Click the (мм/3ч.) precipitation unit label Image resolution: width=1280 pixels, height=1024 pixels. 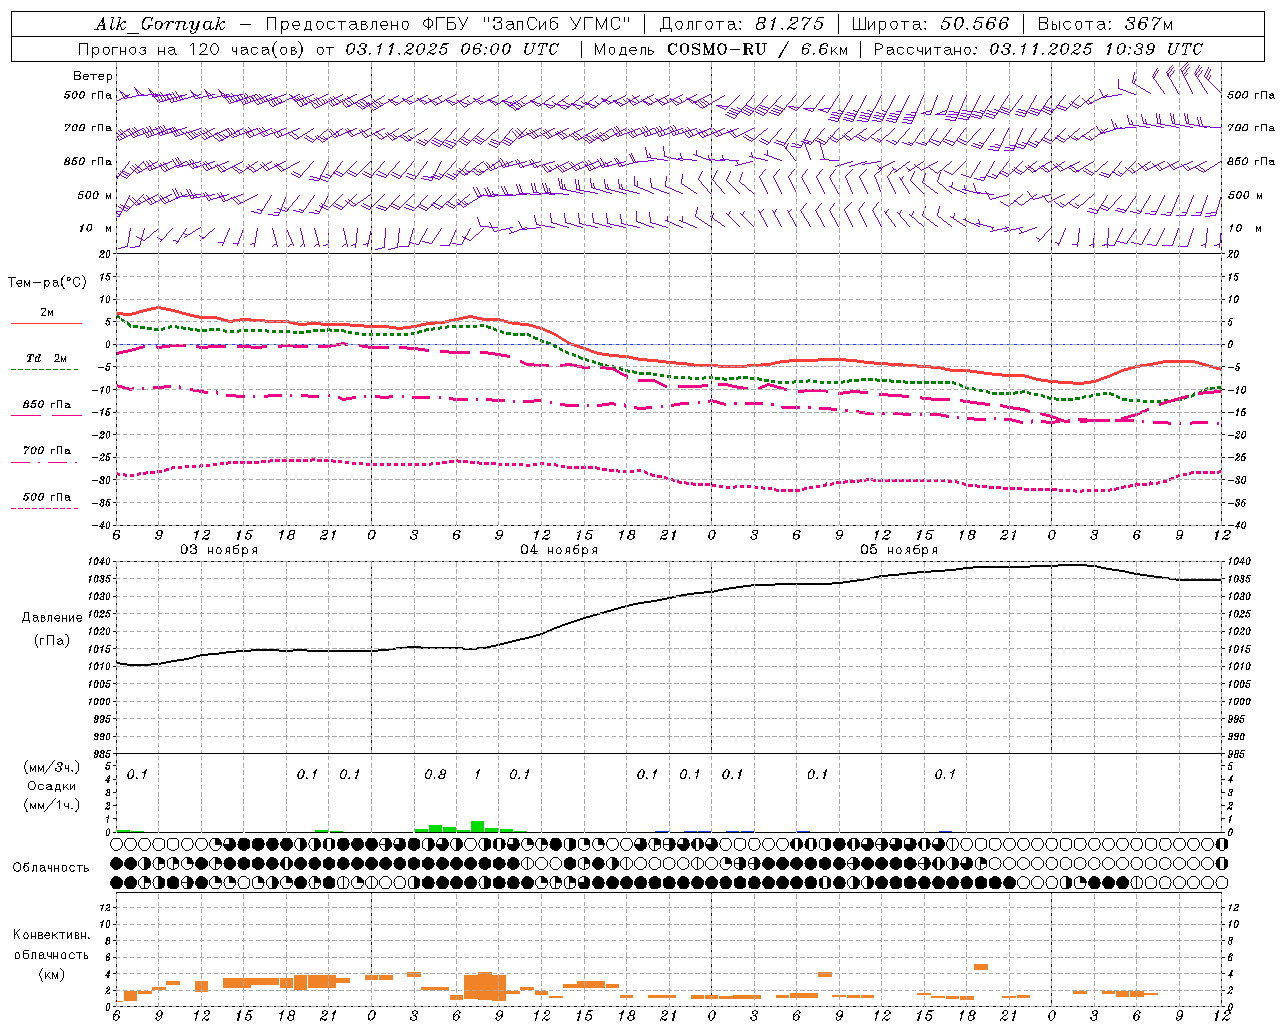click(x=52, y=767)
